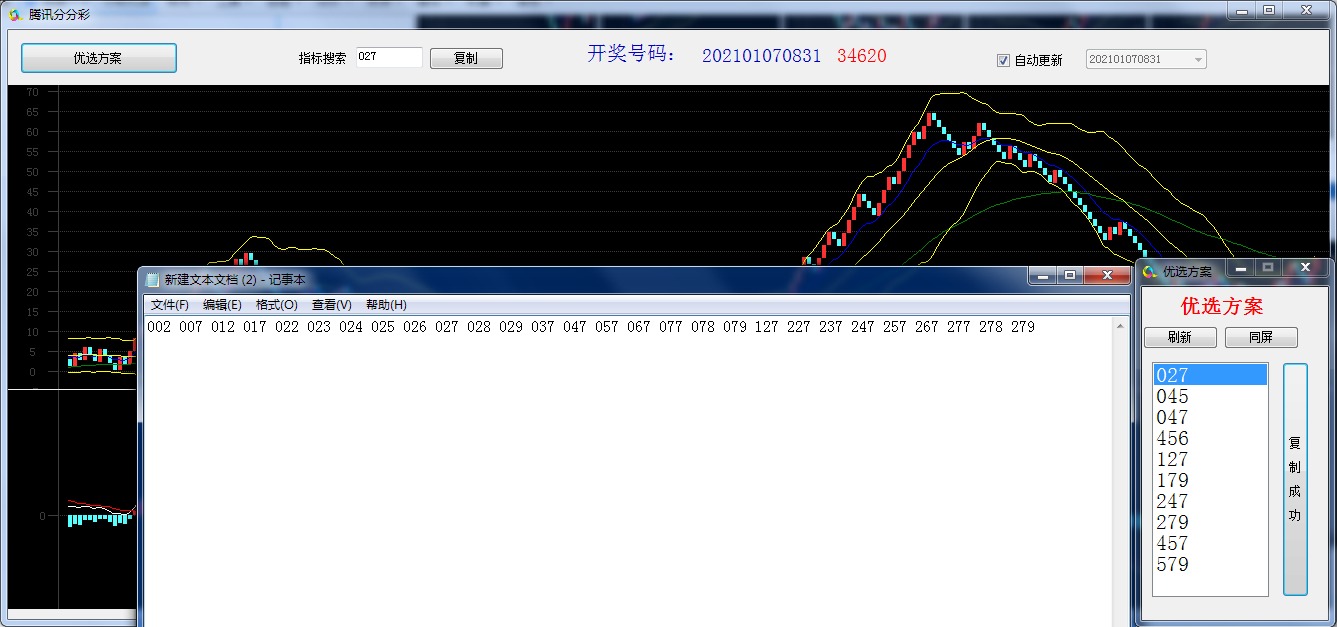This screenshot has height=627, width=1337.
Task: Maximize the 记事本 Notepad window
Action: click(1070, 275)
